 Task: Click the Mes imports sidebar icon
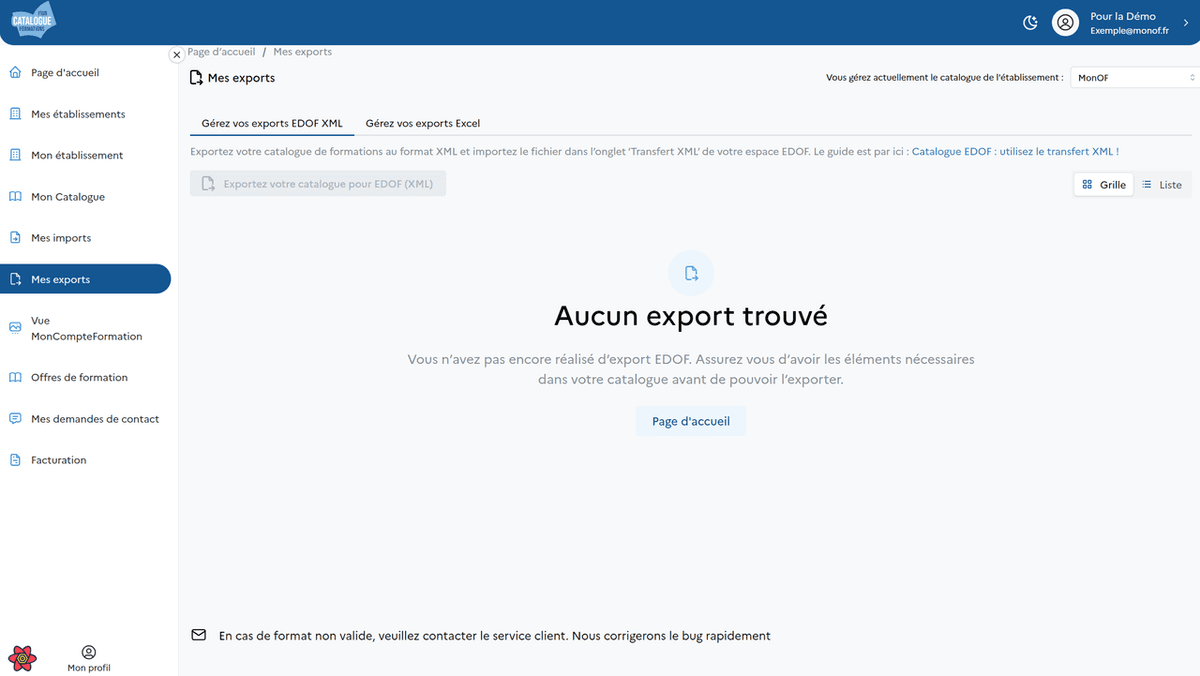click(x=14, y=237)
